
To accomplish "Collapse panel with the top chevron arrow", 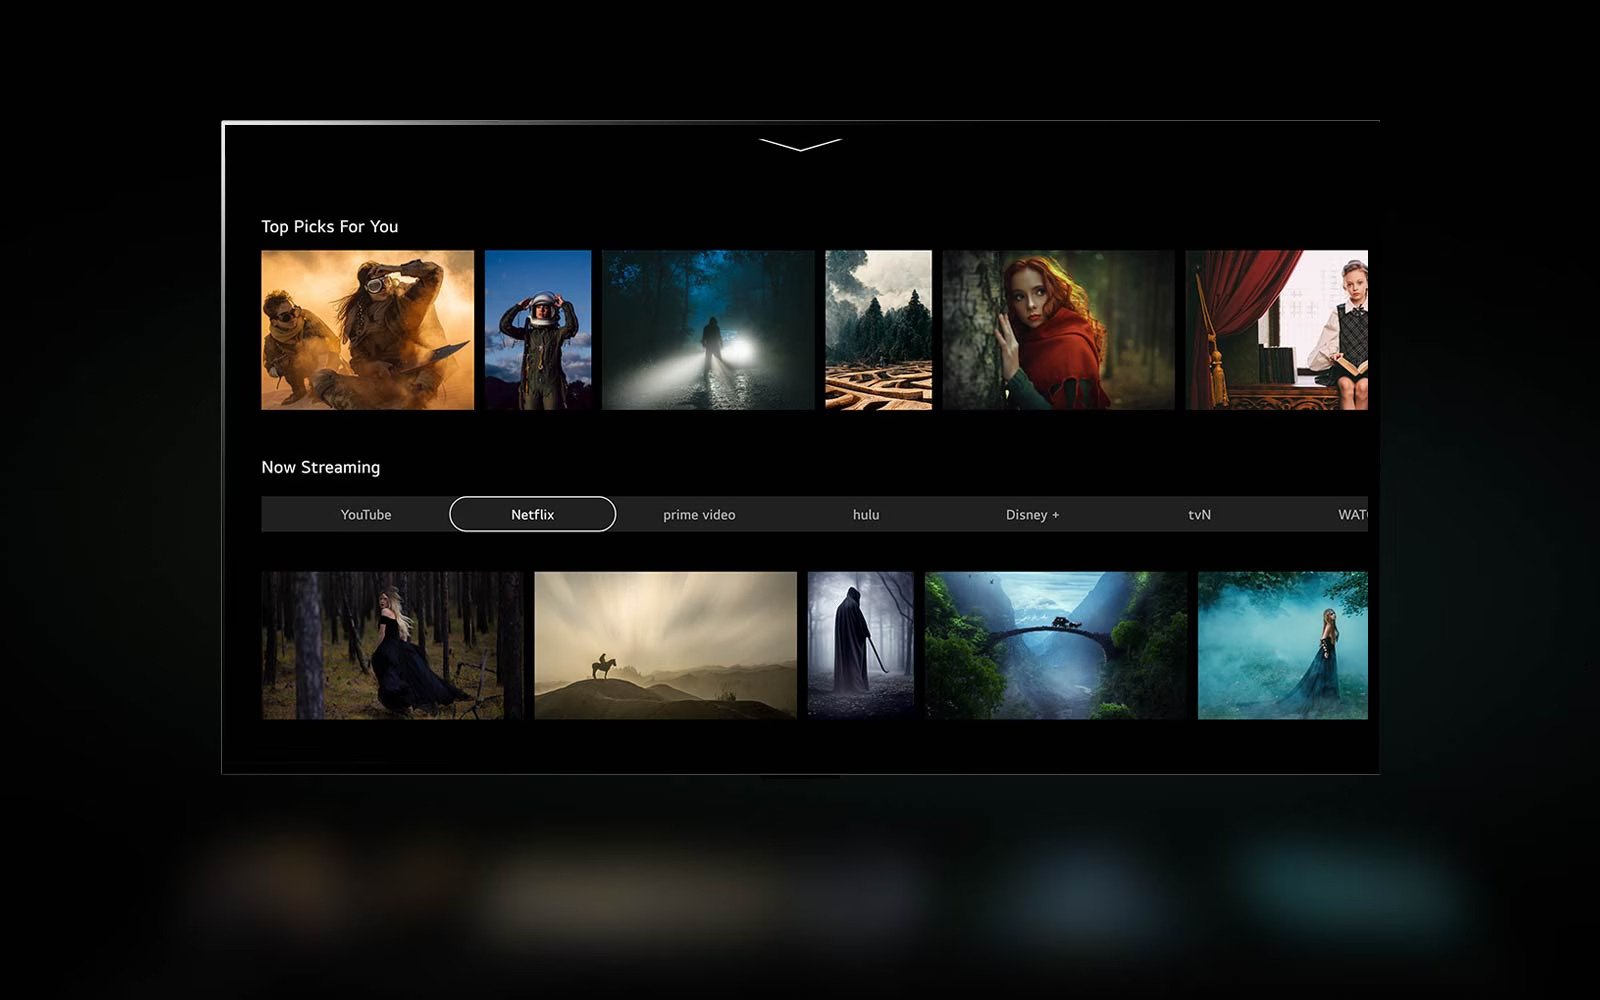I will (800, 145).
